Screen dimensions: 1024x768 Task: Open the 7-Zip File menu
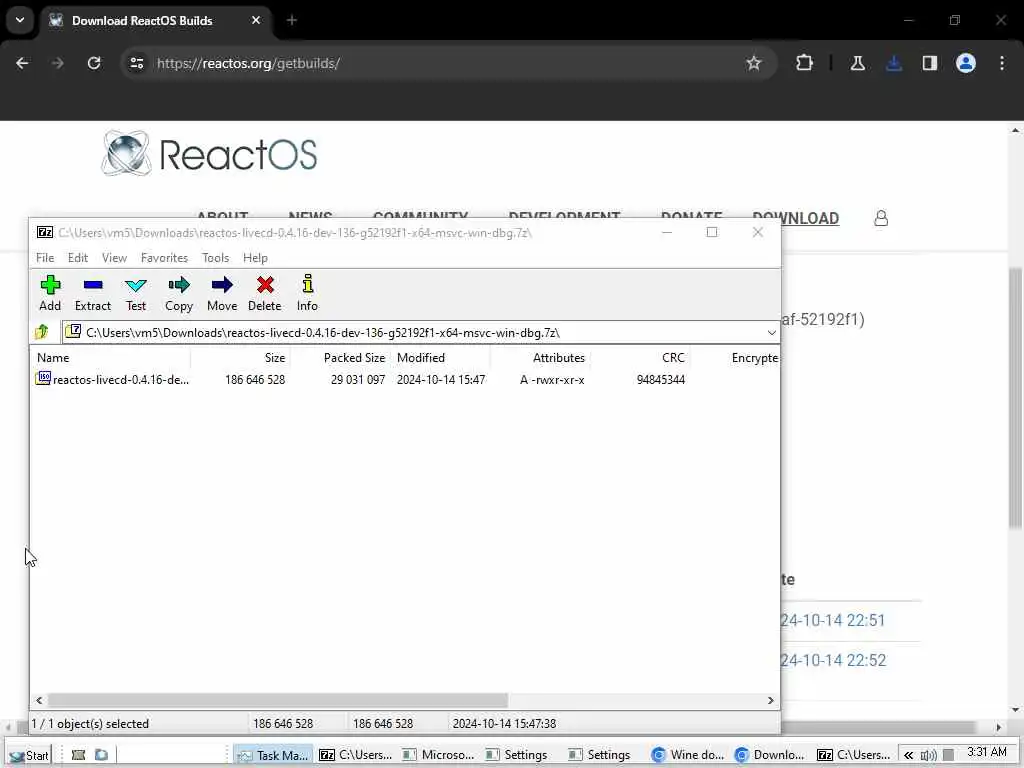[x=45, y=257]
